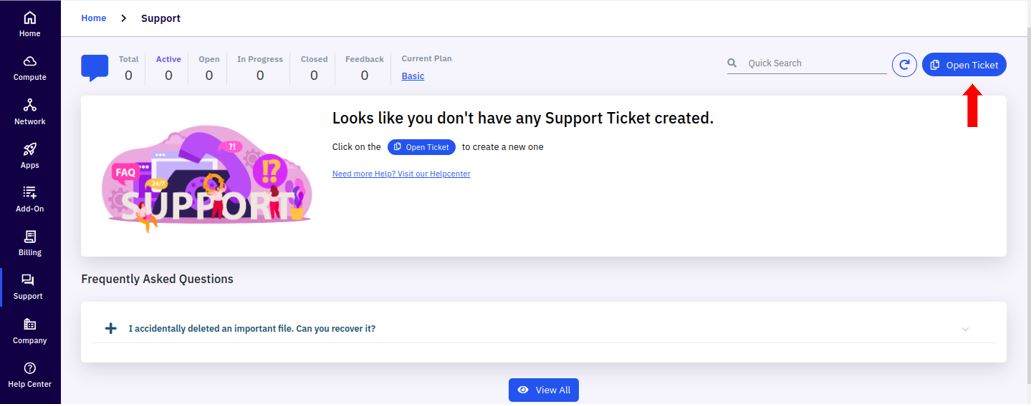Go to Compute cloud icon

(x=30, y=61)
